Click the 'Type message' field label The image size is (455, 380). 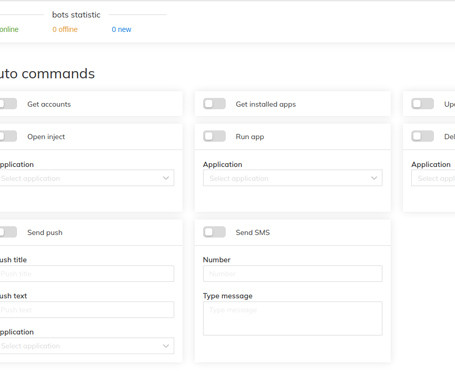coord(228,296)
